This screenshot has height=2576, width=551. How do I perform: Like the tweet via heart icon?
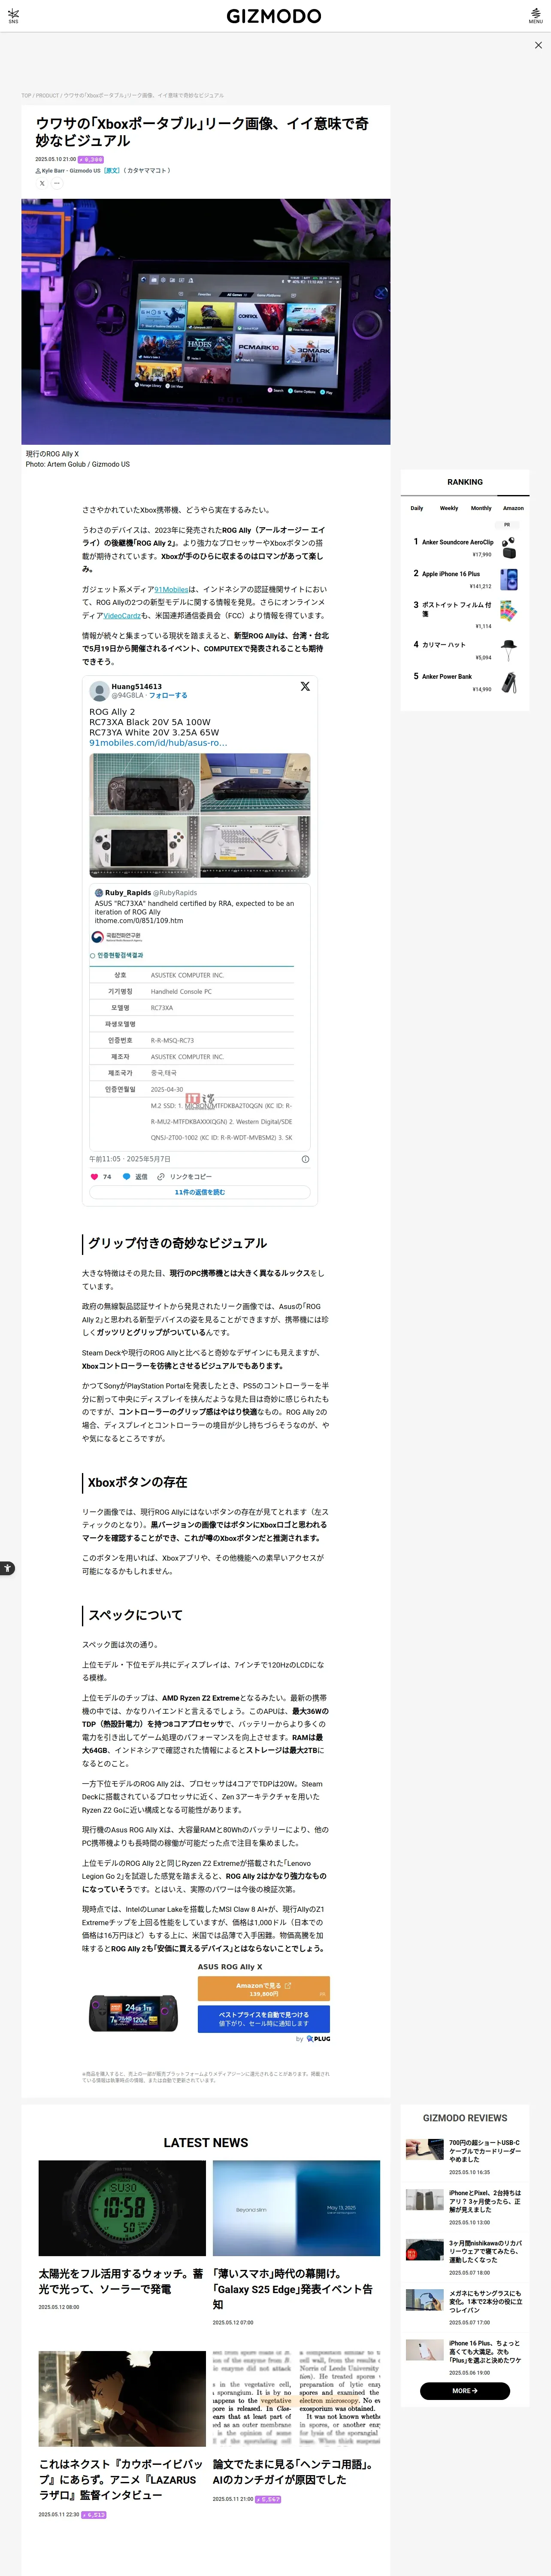[95, 1176]
